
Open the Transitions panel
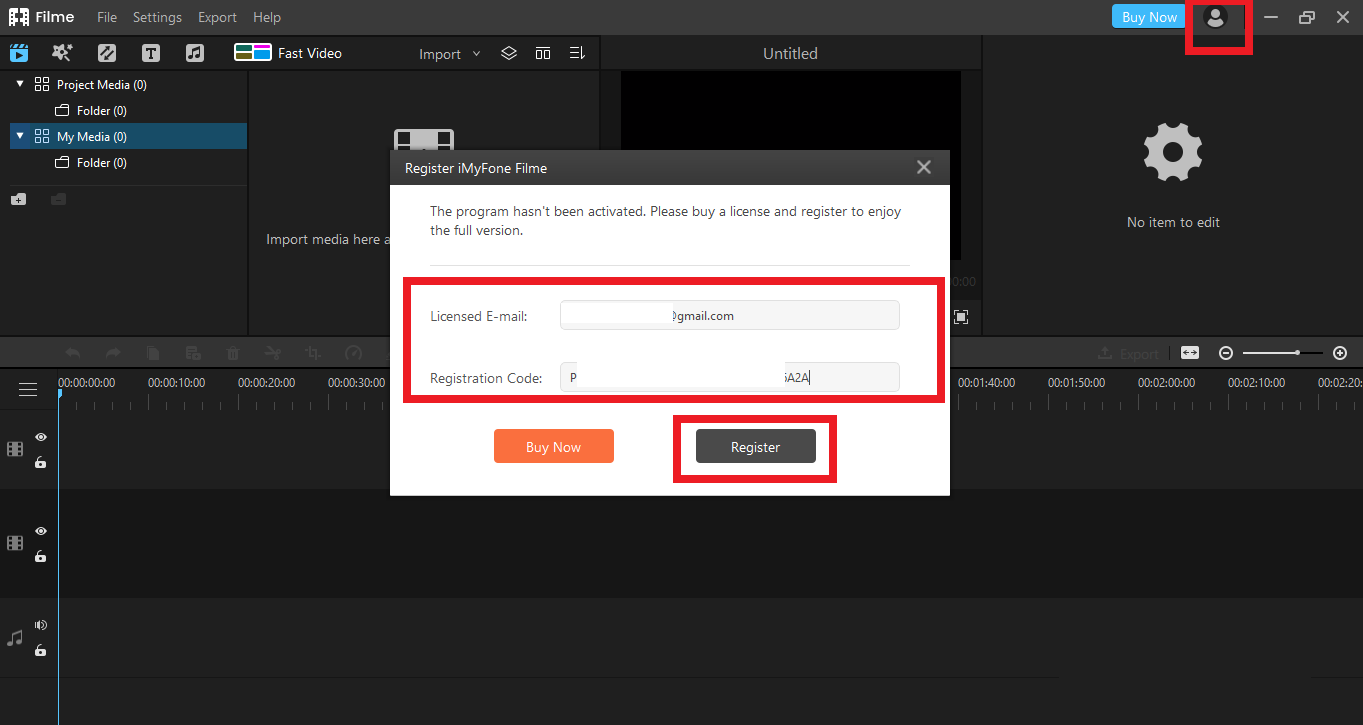(106, 52)
